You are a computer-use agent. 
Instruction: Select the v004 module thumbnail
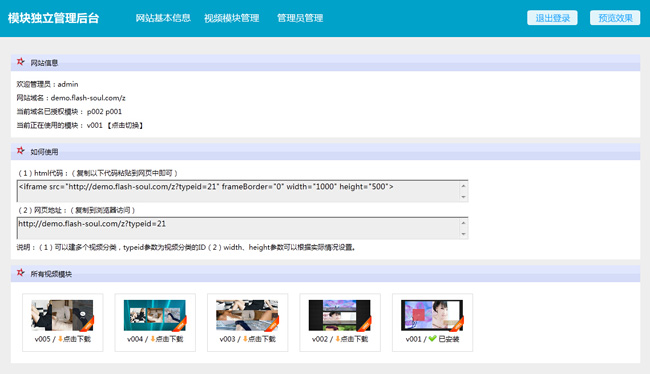click(x=155, y=315)
